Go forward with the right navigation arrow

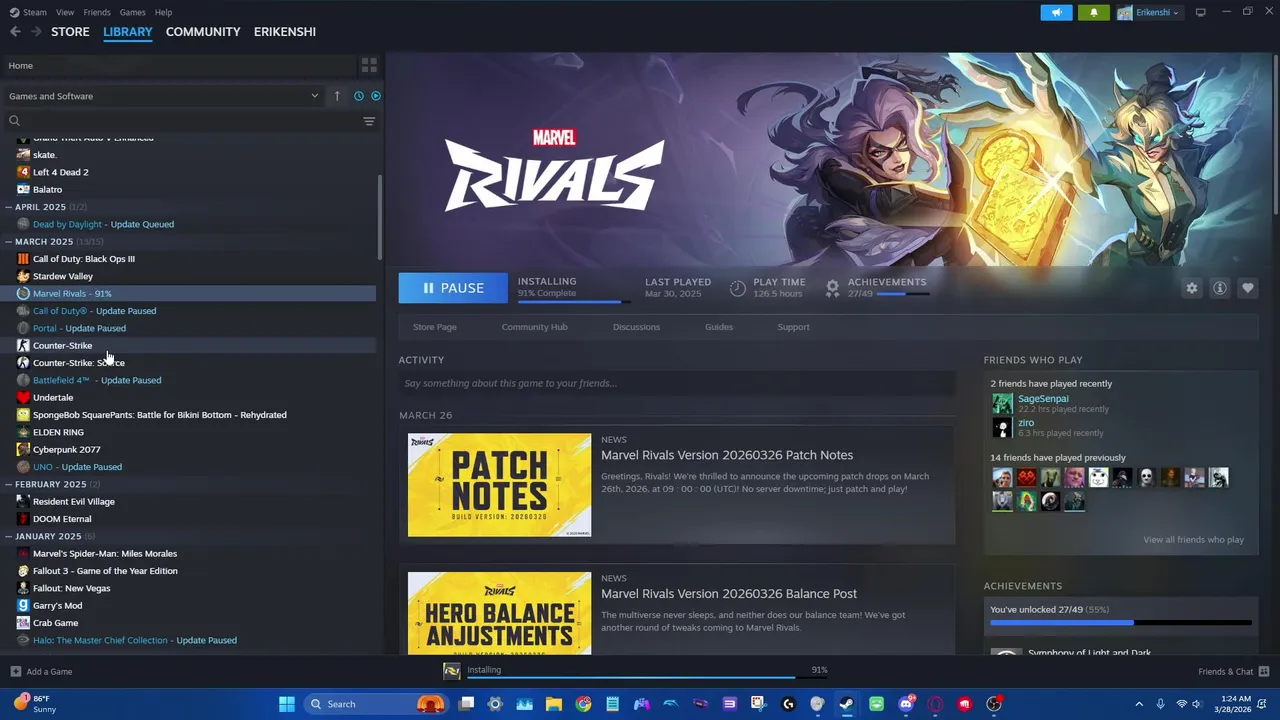tap(36, 32)
